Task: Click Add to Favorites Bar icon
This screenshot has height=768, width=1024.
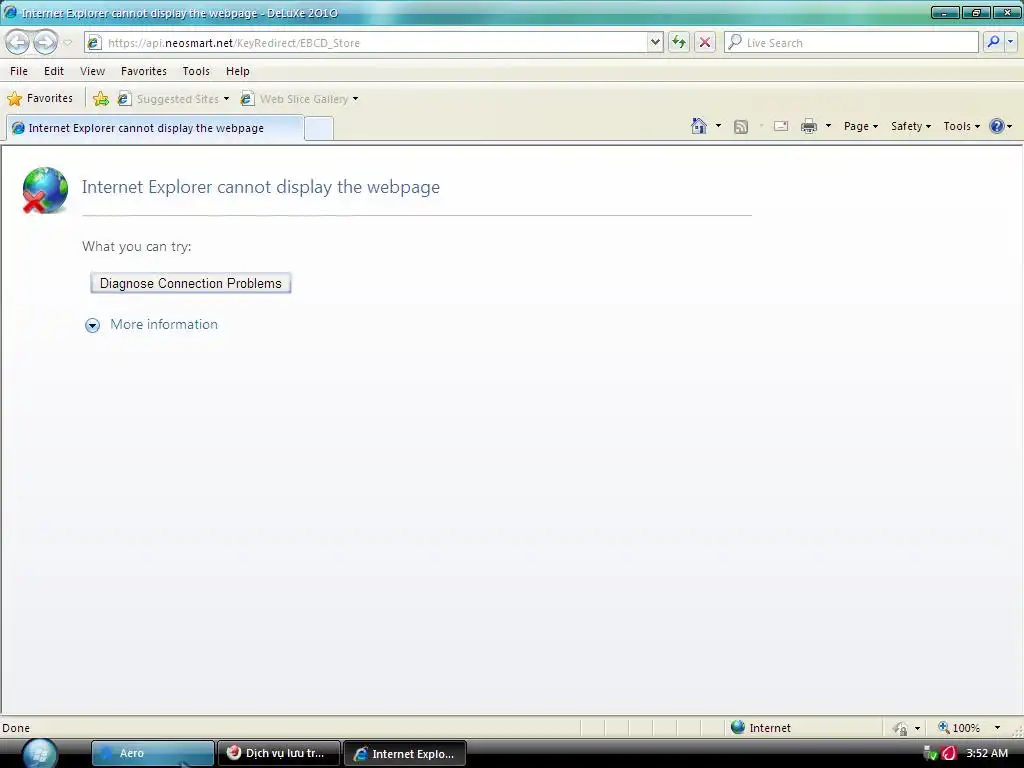Action: click(x=101, y=99)
